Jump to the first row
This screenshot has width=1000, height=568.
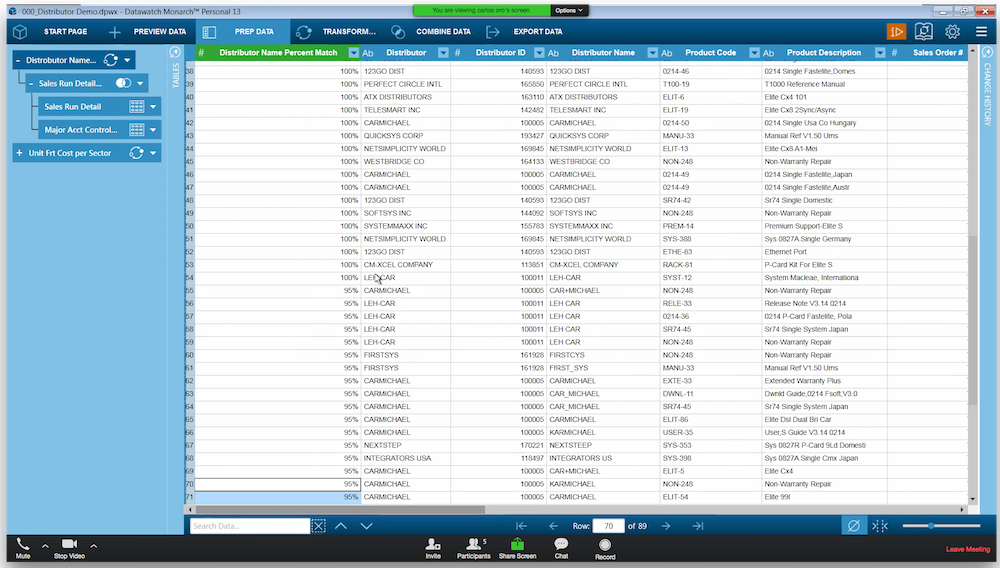[x=521, y=526]
